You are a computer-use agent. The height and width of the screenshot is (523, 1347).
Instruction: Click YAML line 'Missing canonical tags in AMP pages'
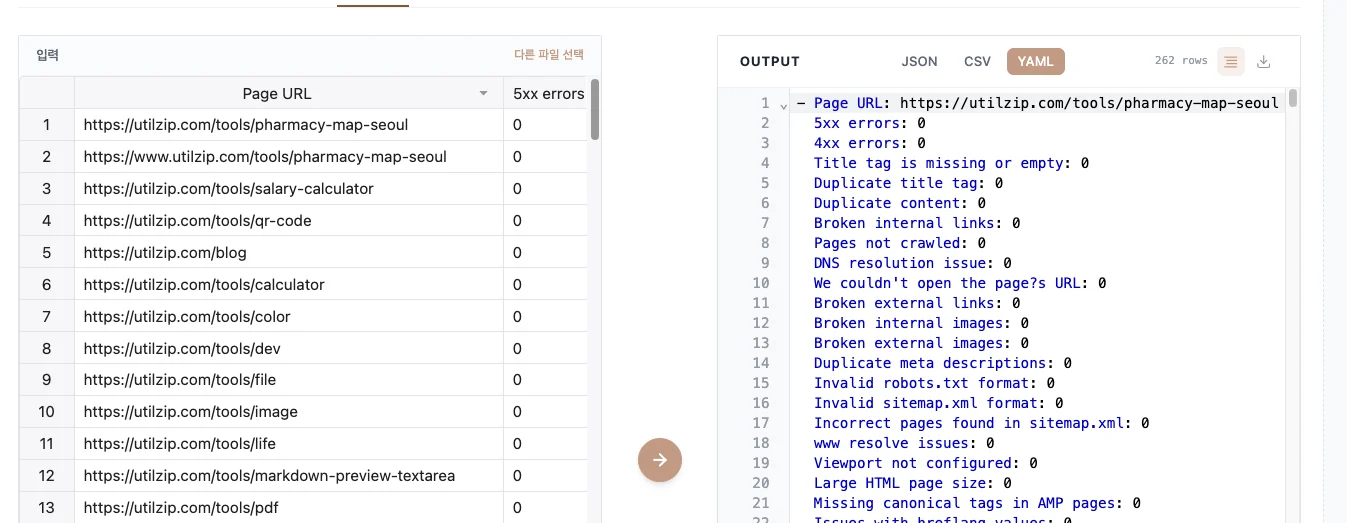click(977, 503)
